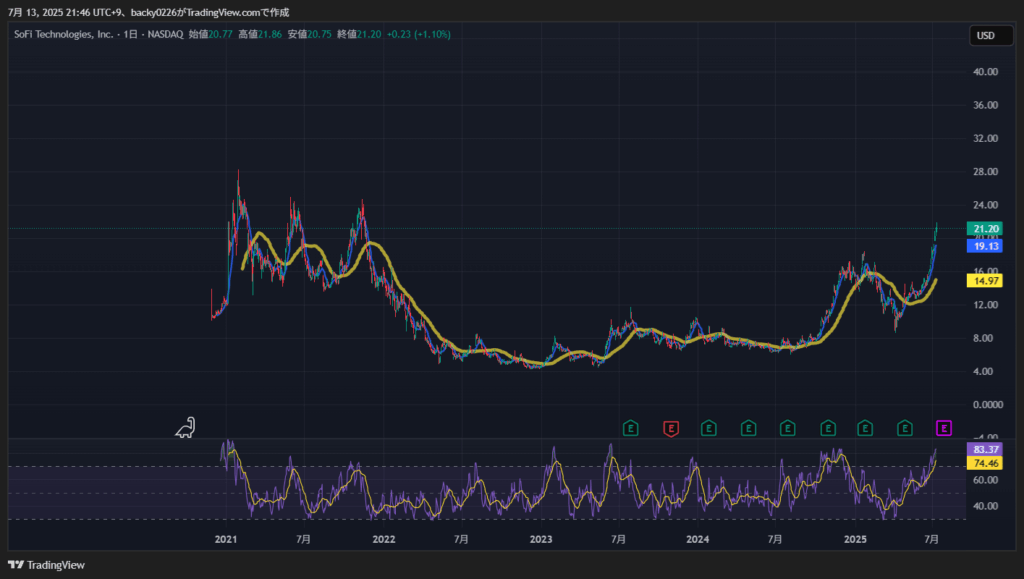Click the 7月 label after 2025
The height and width of the screenshot is (579, 1024).
click(932, 539)
